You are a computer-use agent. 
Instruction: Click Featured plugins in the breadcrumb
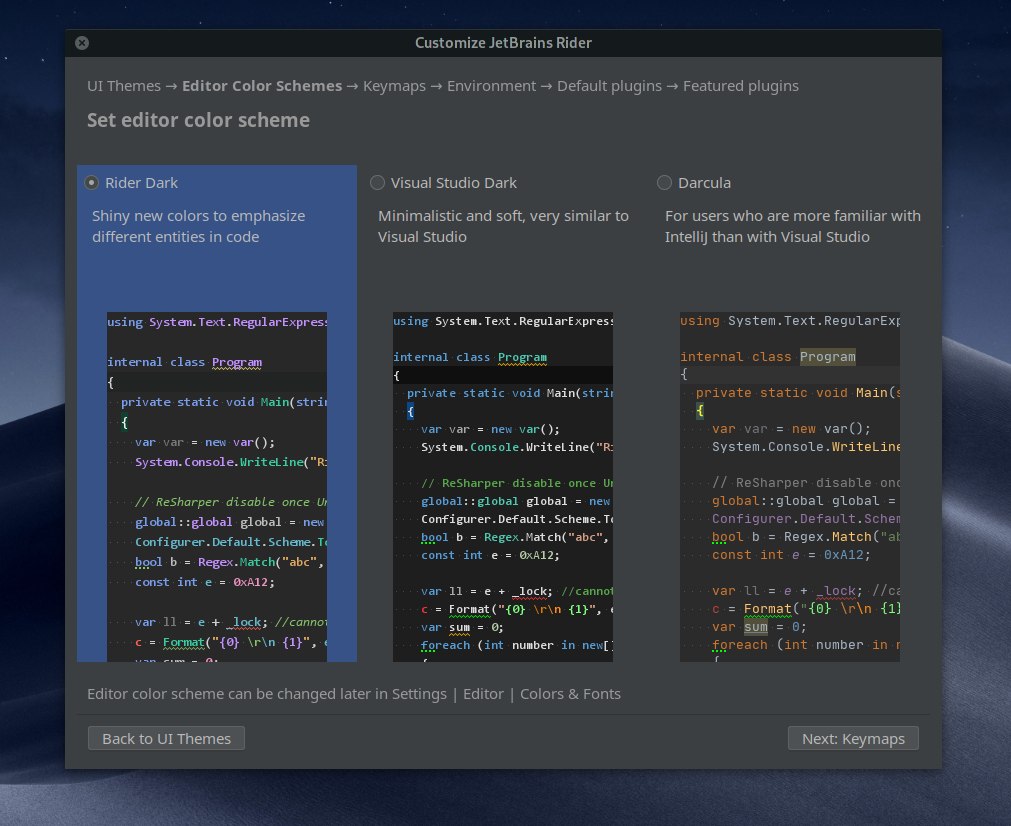pyautogui.click(x=741, y=86)
